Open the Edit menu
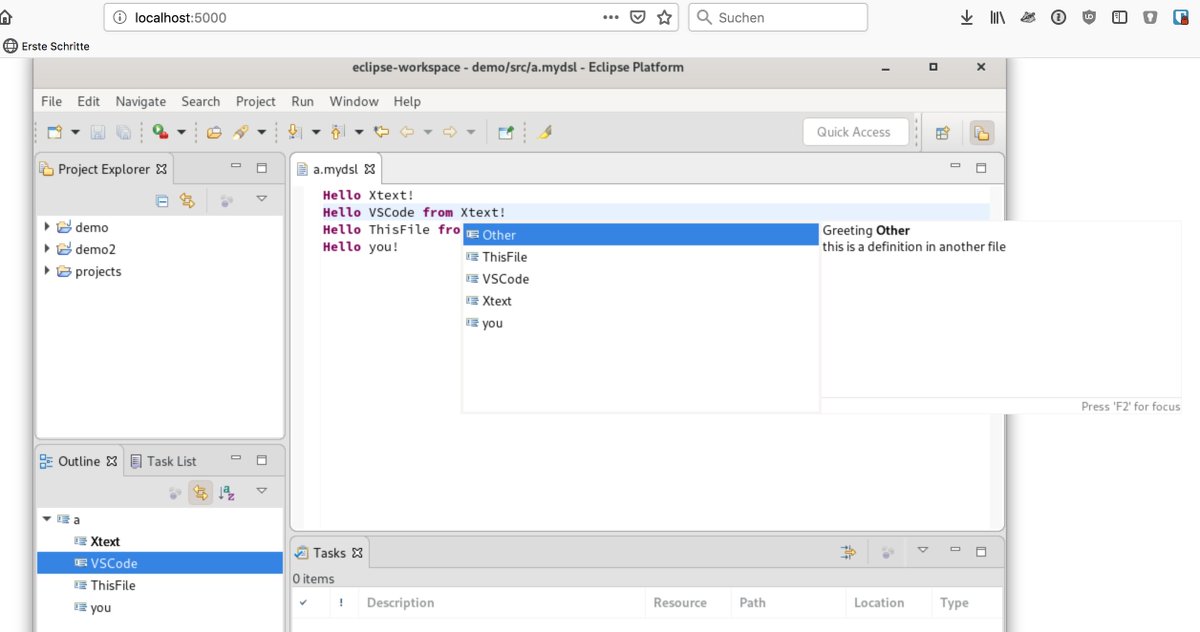This screenshot has width=1200, height=632. pos(88,101)
